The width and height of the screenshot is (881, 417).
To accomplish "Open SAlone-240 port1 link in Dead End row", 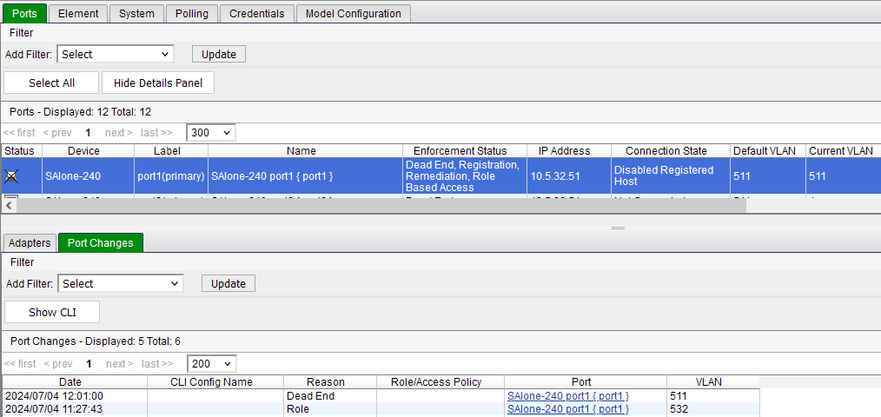I will (568, 396).
